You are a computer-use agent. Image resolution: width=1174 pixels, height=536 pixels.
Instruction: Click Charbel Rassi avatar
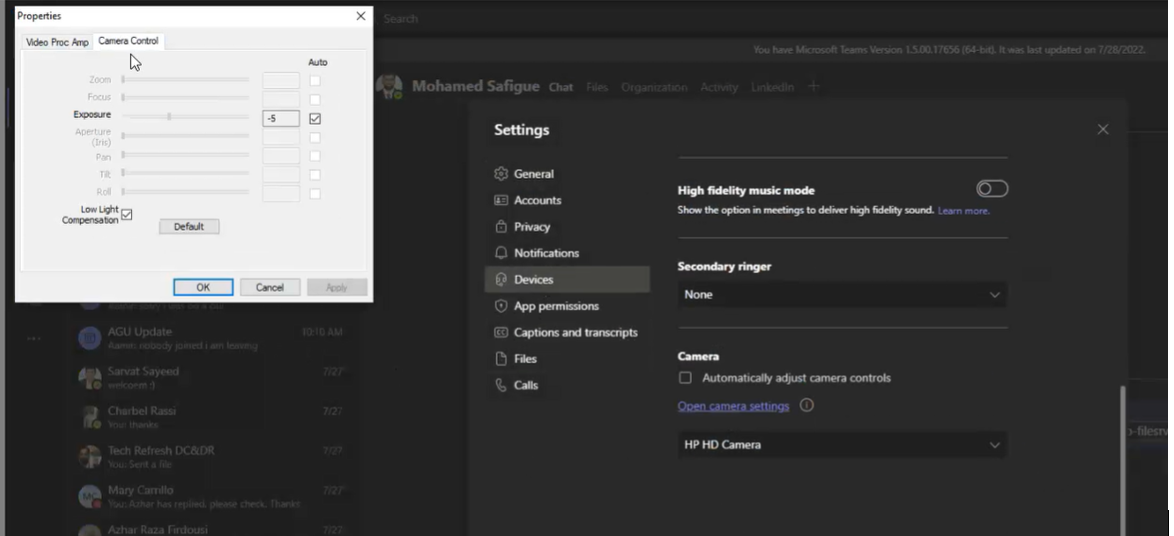click(x=90, y=418)
